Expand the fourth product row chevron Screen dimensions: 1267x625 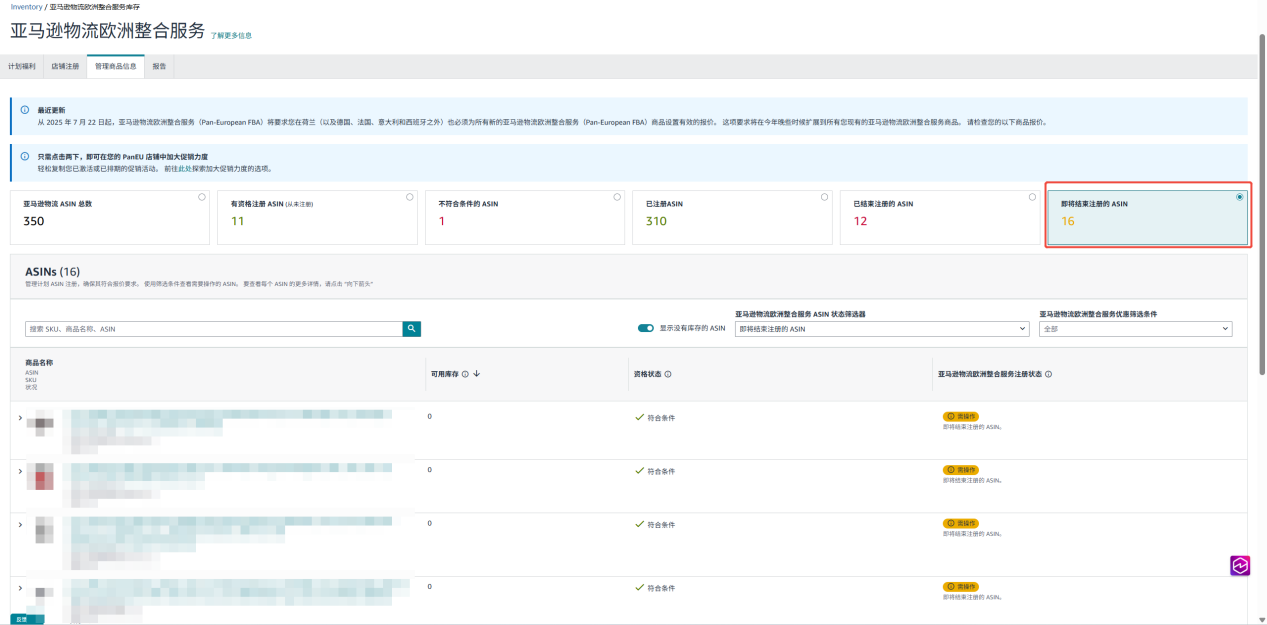click(20, 587)
